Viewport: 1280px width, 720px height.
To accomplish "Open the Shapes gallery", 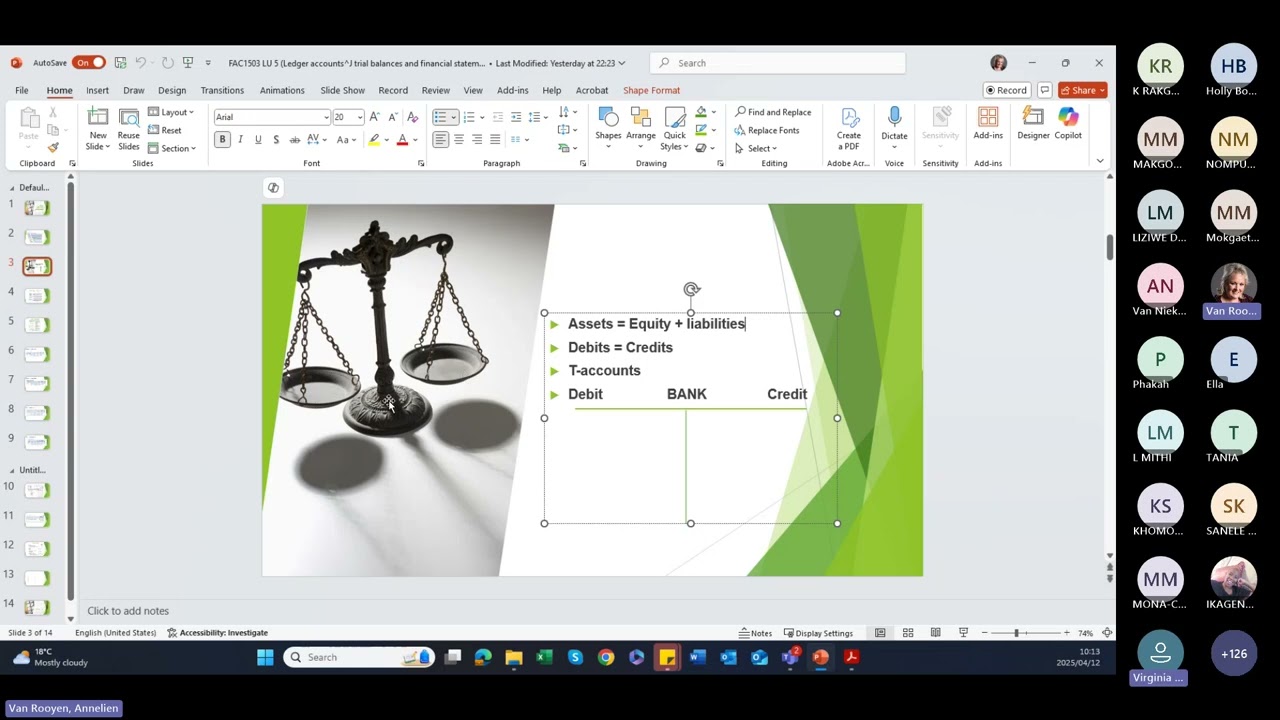I will [x=608, y=128].
